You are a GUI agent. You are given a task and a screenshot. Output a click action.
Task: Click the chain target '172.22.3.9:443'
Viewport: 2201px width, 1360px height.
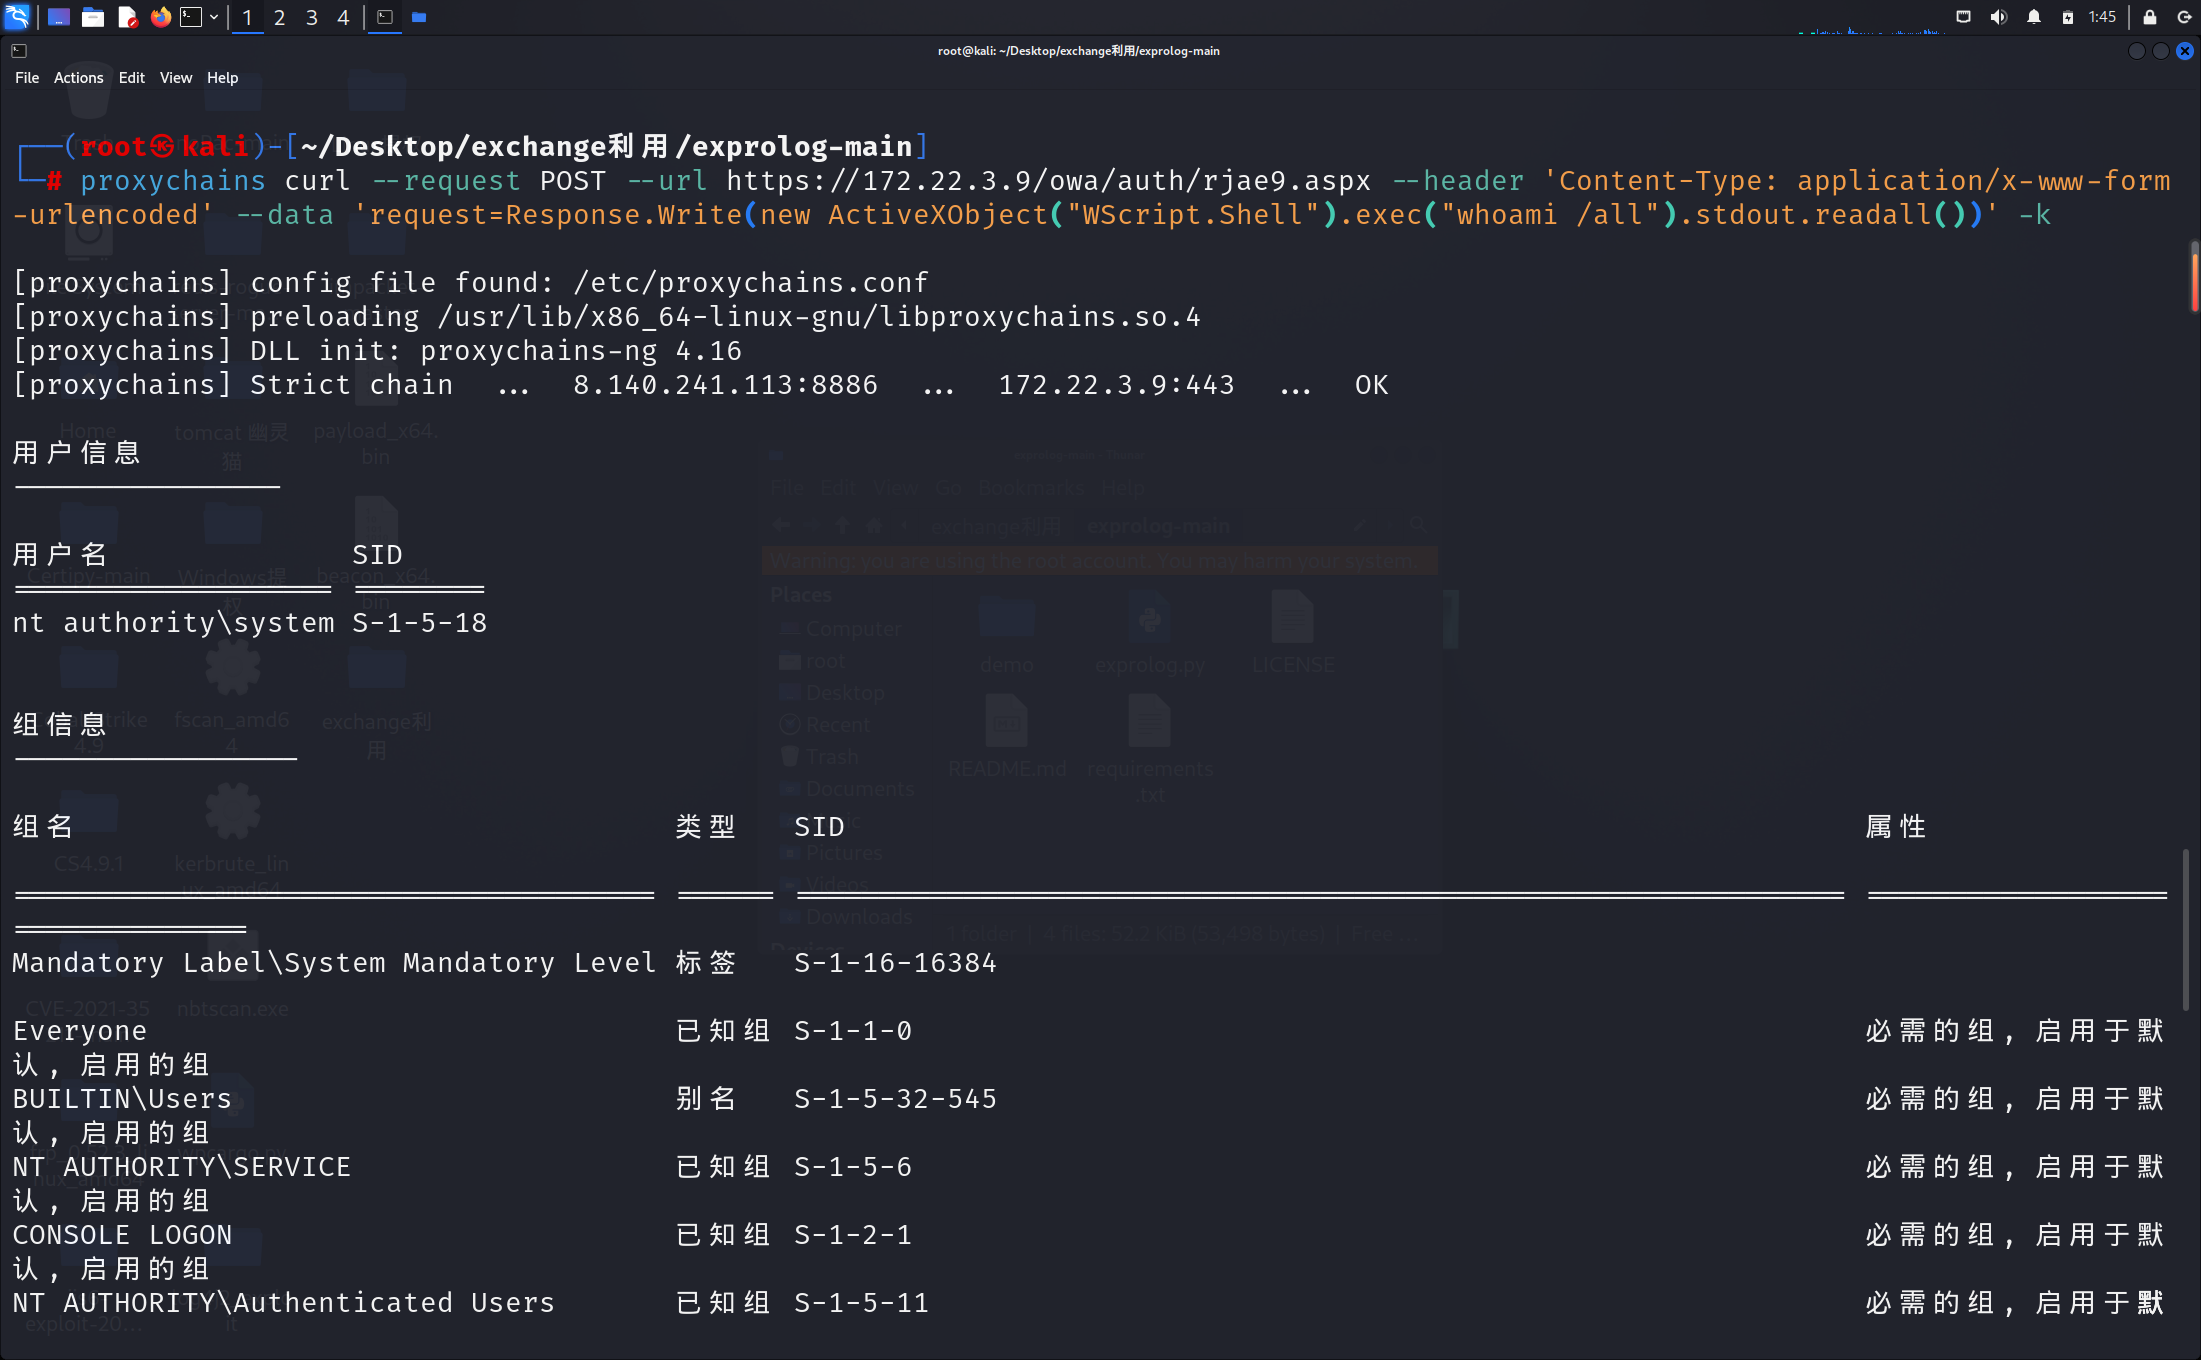[1117, 385]
